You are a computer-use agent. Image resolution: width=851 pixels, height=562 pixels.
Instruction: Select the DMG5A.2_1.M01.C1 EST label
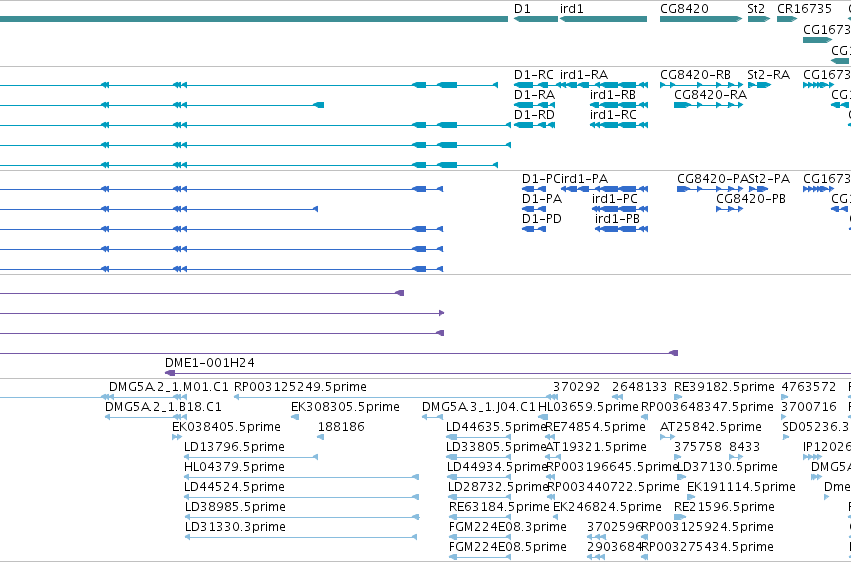169,387
